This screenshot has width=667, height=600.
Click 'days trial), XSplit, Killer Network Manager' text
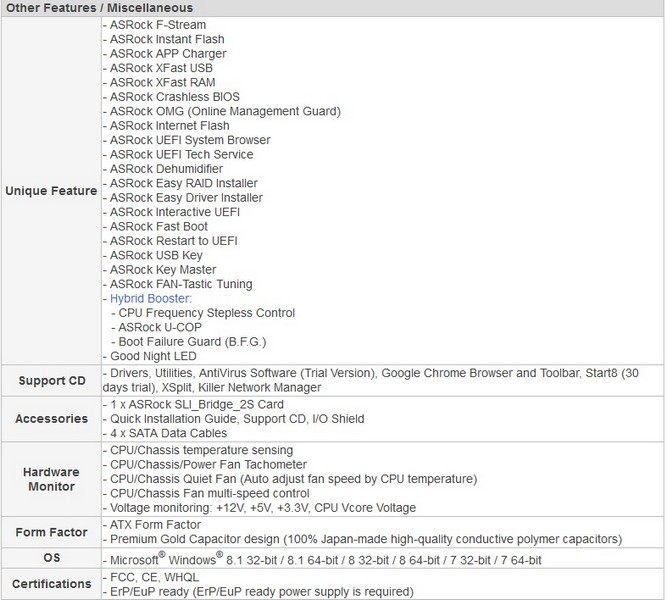click(x=212, y=388)
